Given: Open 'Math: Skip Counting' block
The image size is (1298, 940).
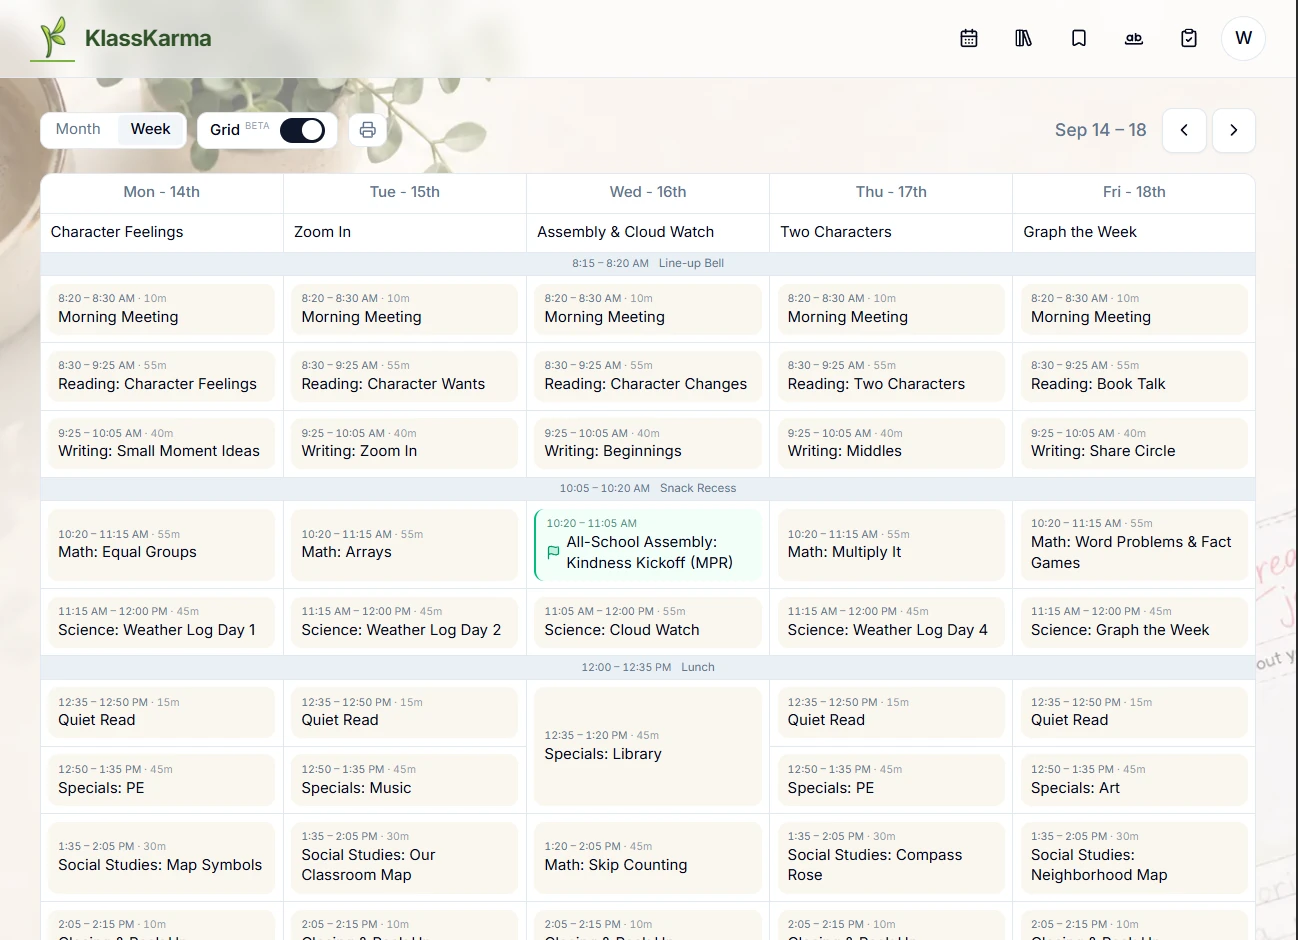Looking at the screenshot, I should (648, 857).
